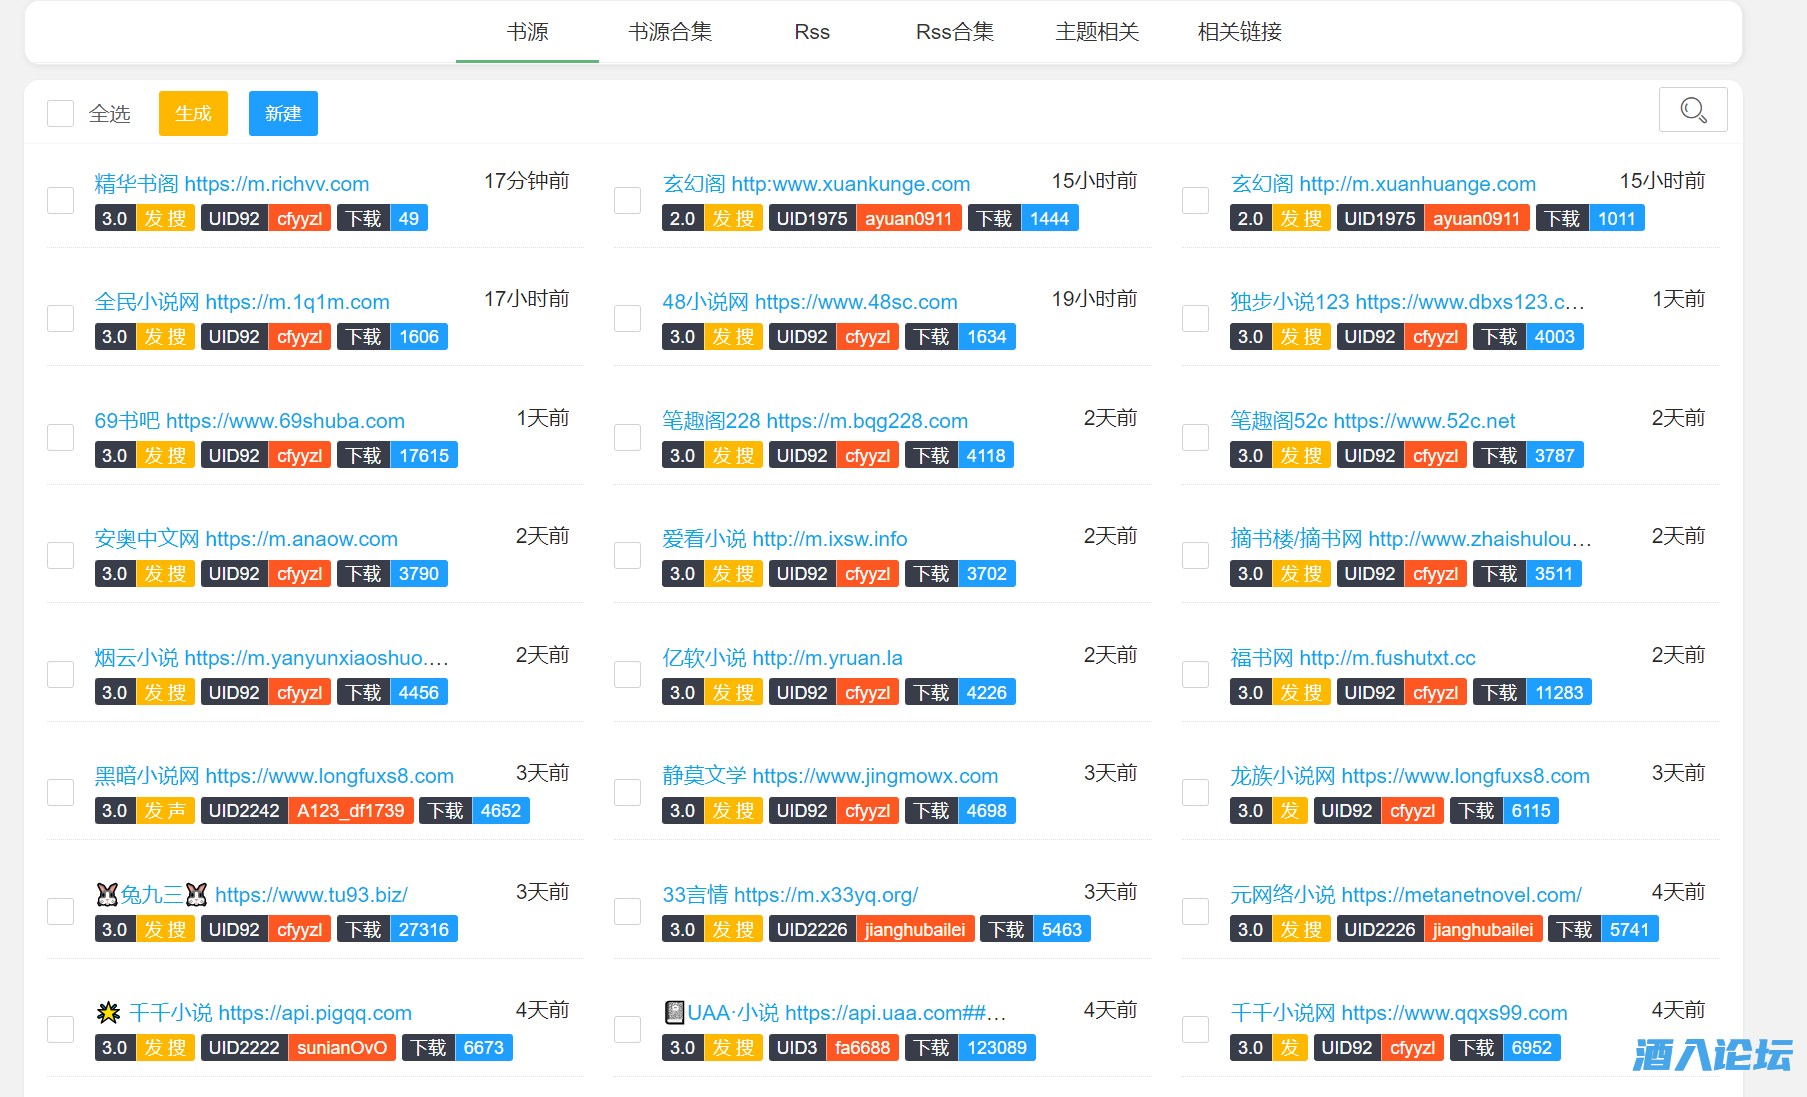Tick the checkbox next to 元网络小说
The width and height of the screenshot is (1807, 1097).
tap(1196, 912)
